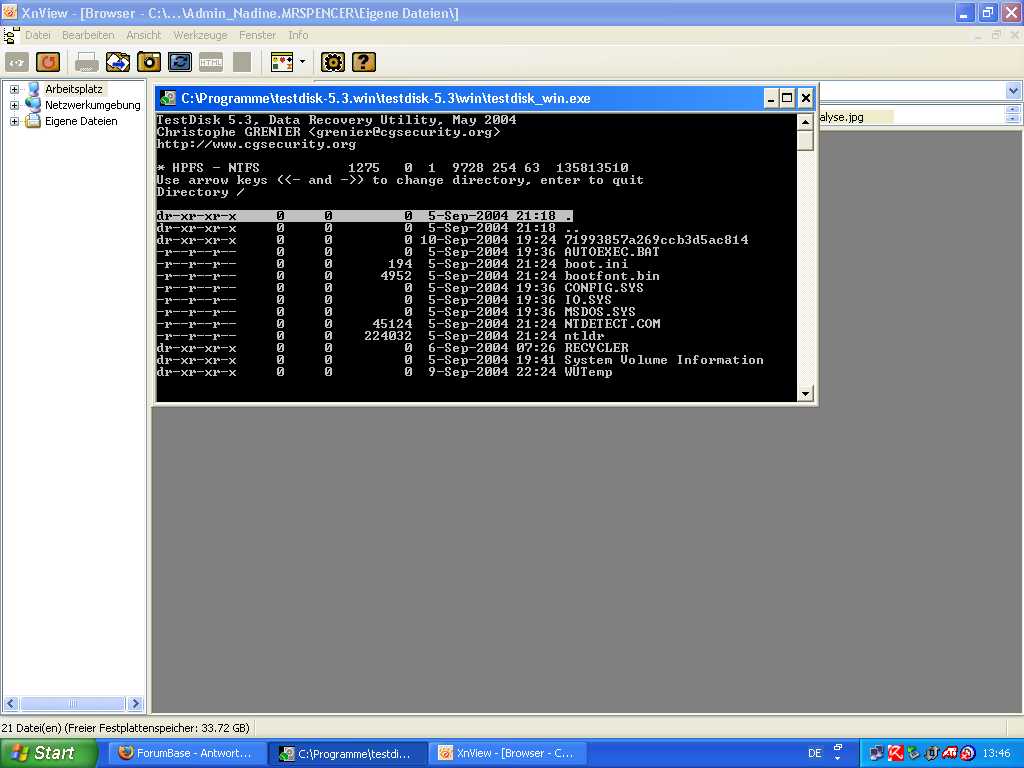
Task: Click the Eigene Dateien folder icon
Action: point(33,121)
